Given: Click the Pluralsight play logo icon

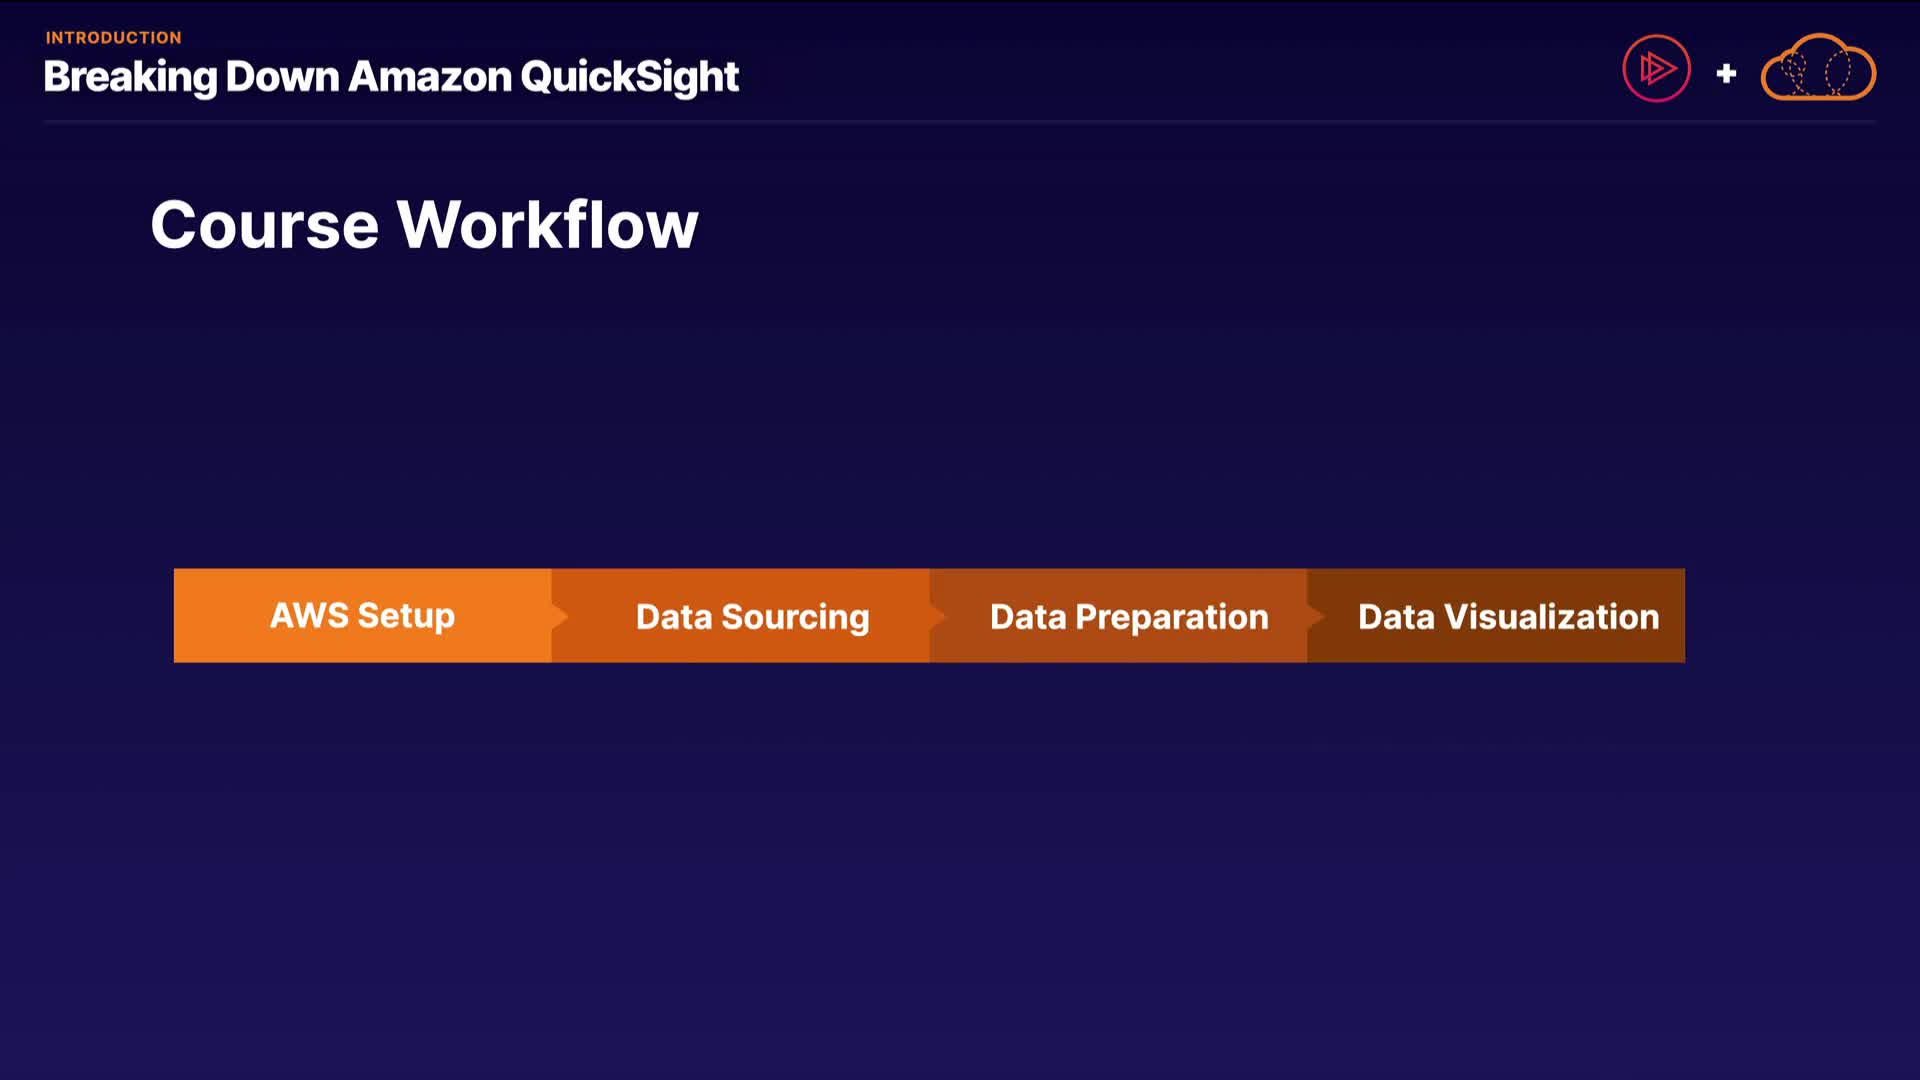Looking at the screenshot, I should pos(1656,69).
